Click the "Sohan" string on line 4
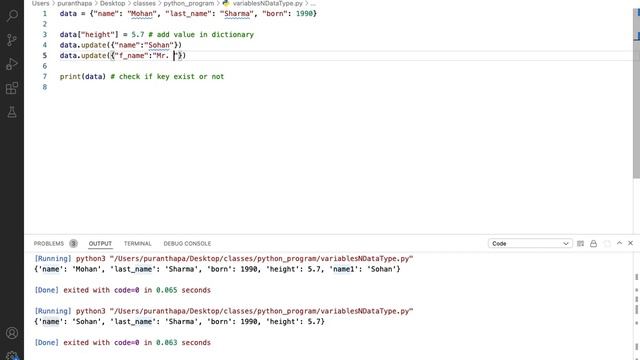Viewport: 640px width, 360px height. click(x=159, y=45)
